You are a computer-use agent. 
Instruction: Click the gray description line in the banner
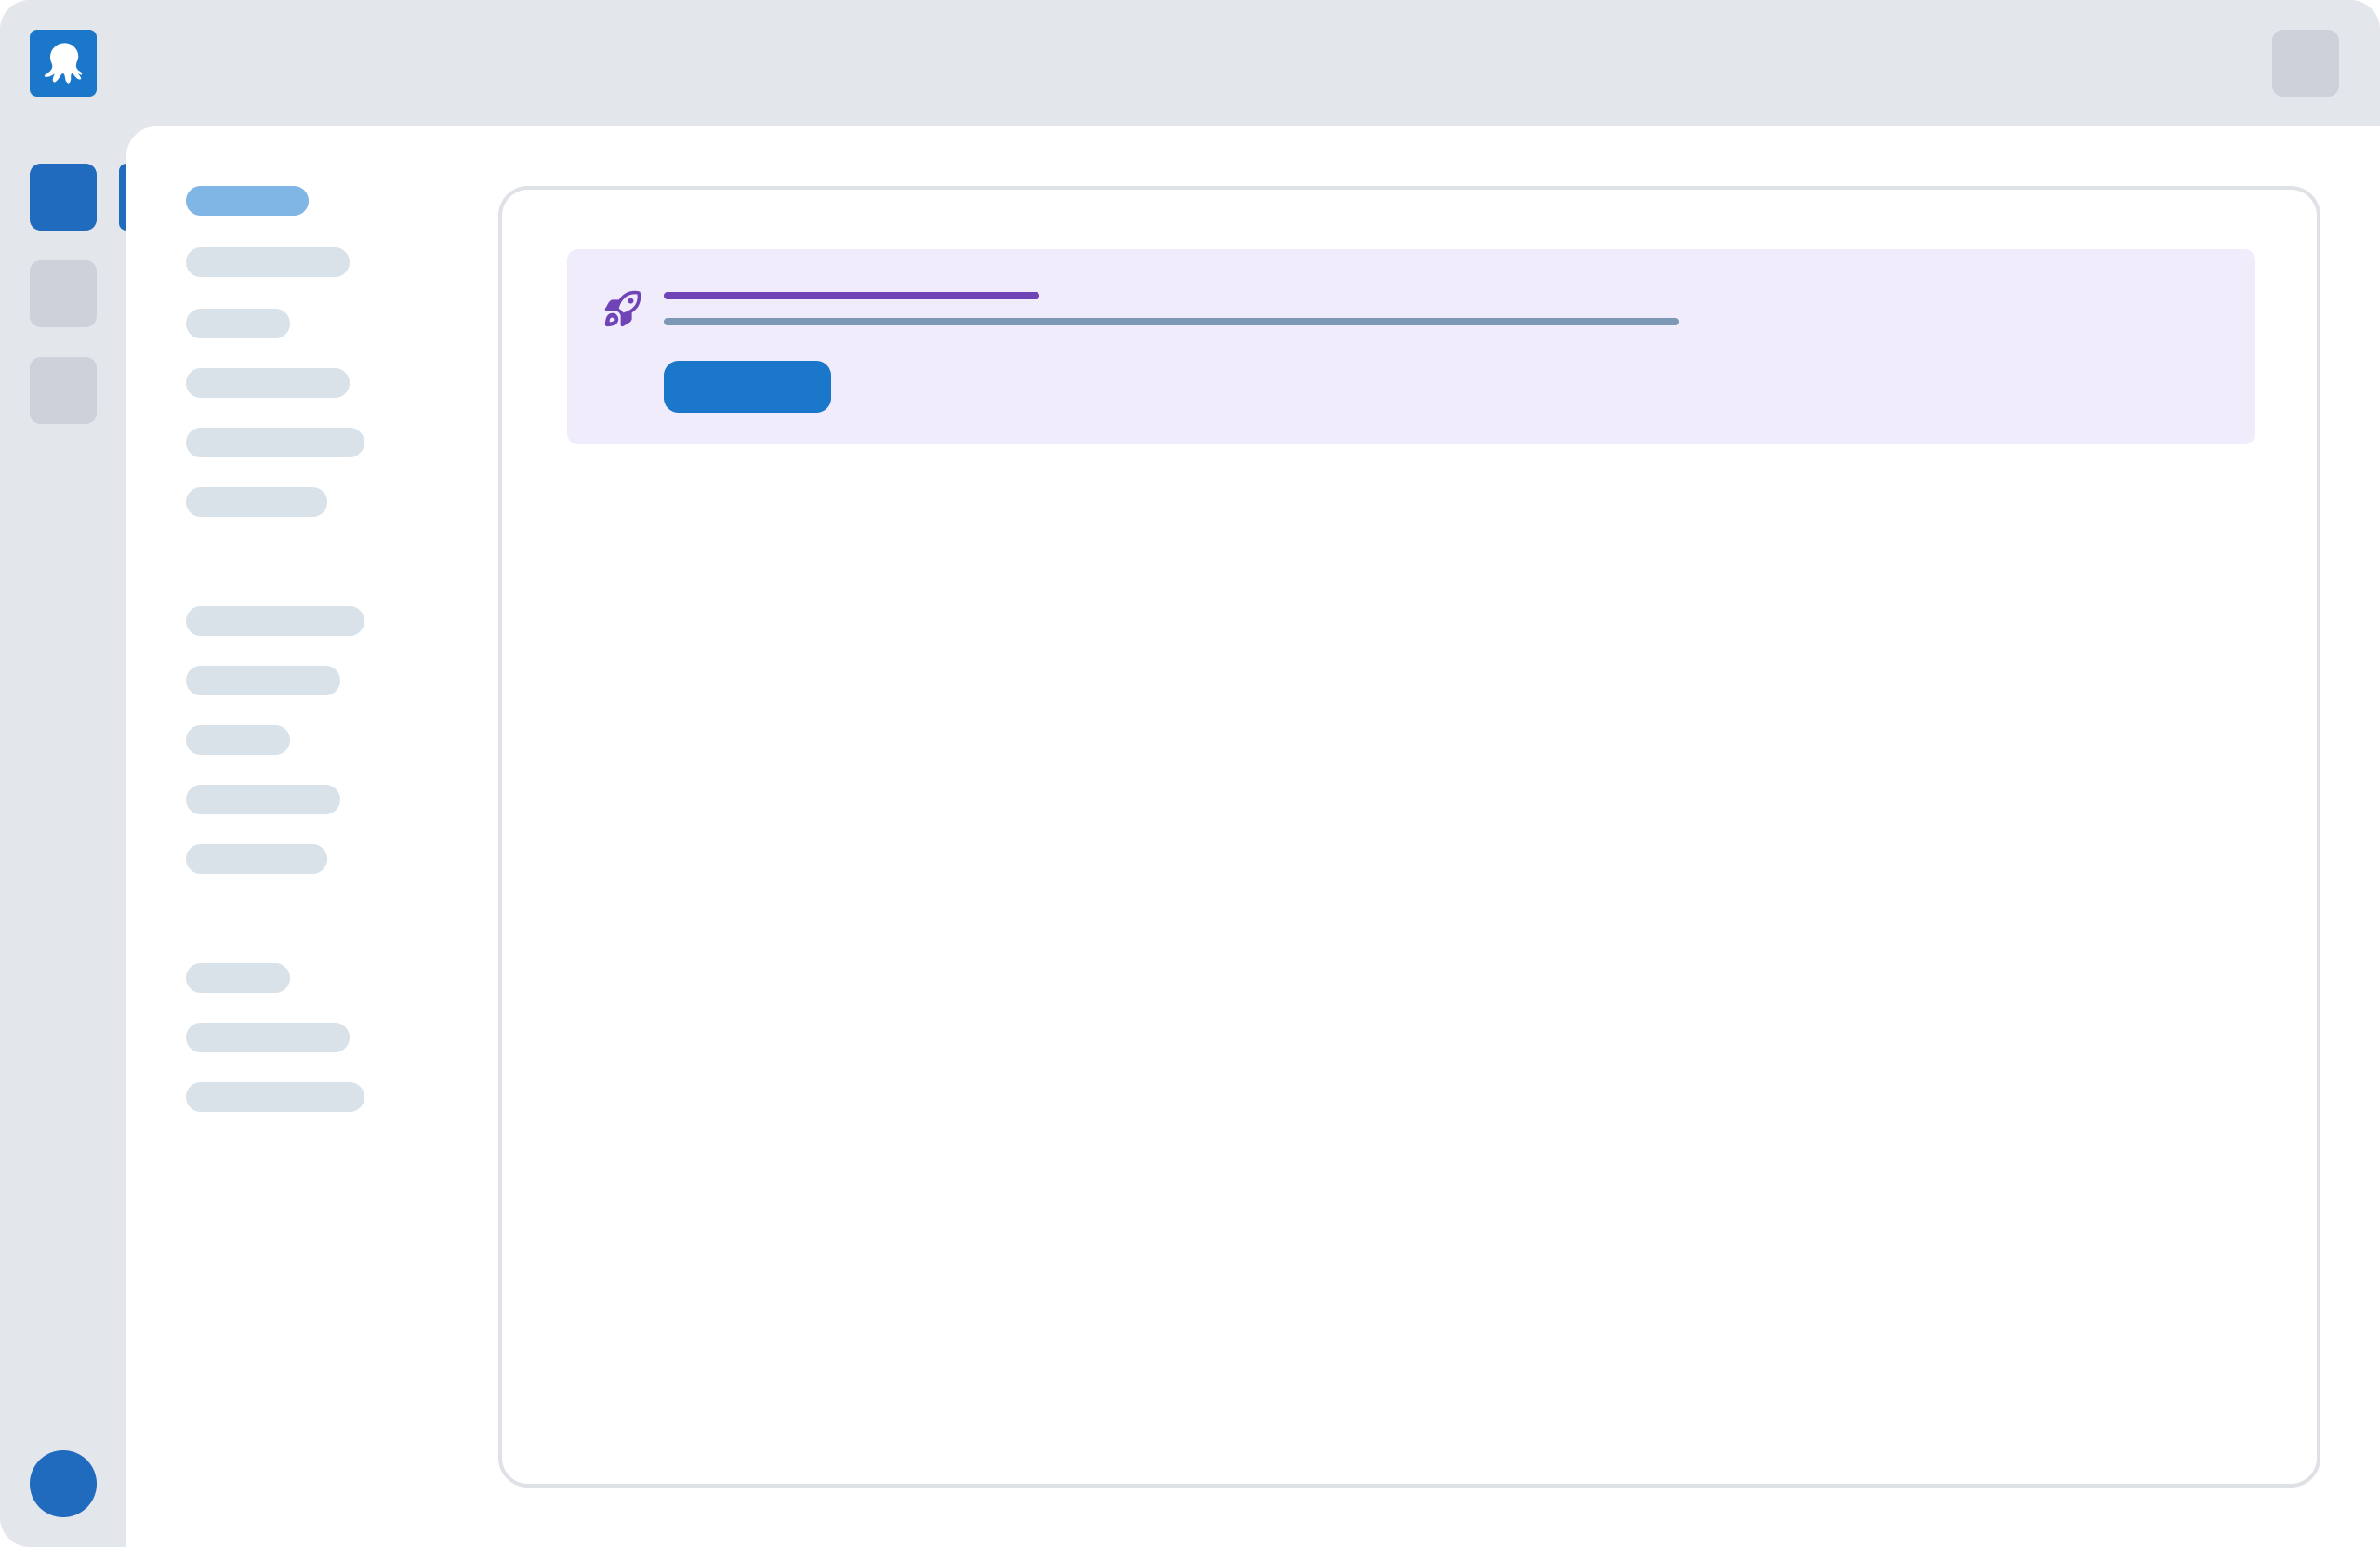[1171, 322]
